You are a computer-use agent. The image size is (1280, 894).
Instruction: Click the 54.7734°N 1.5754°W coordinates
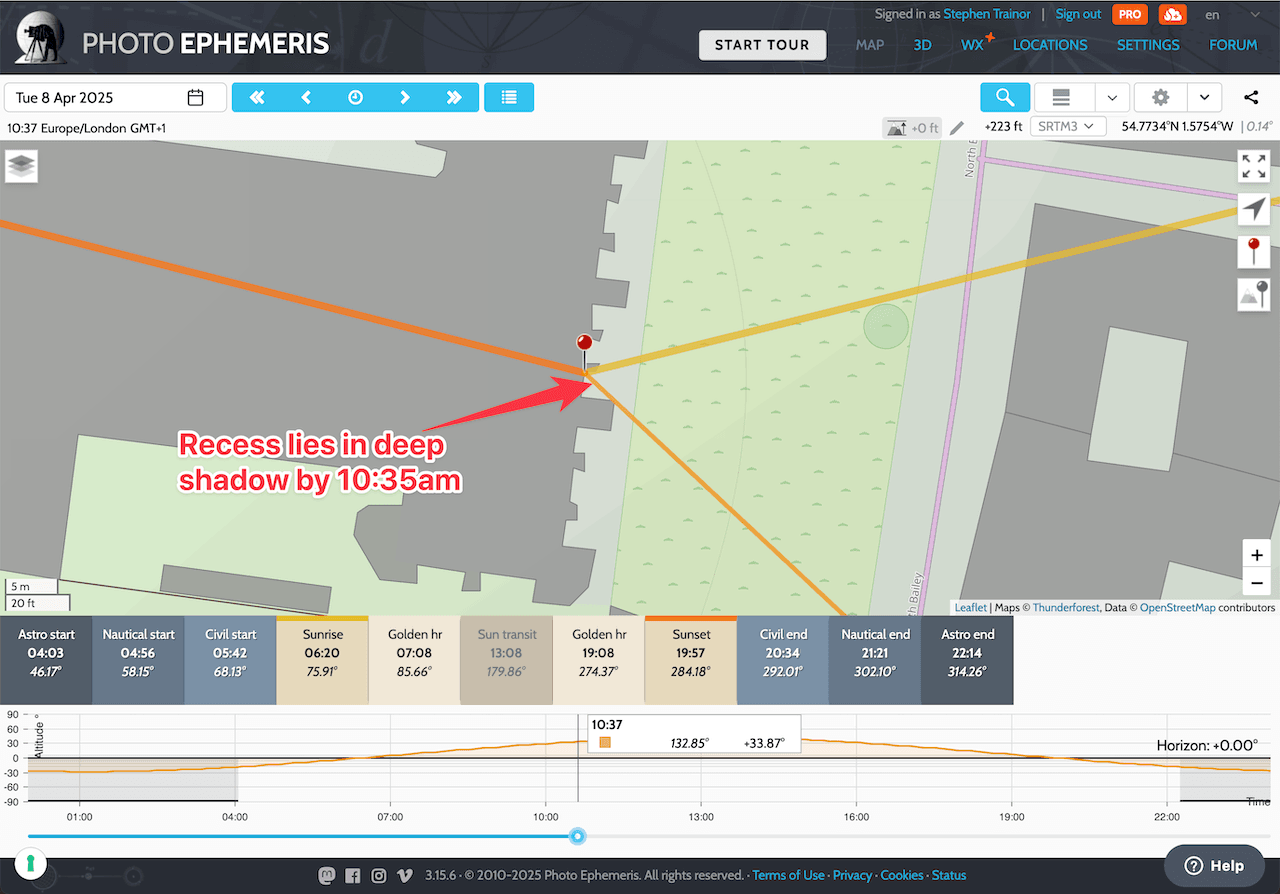tap(1178, 127)
